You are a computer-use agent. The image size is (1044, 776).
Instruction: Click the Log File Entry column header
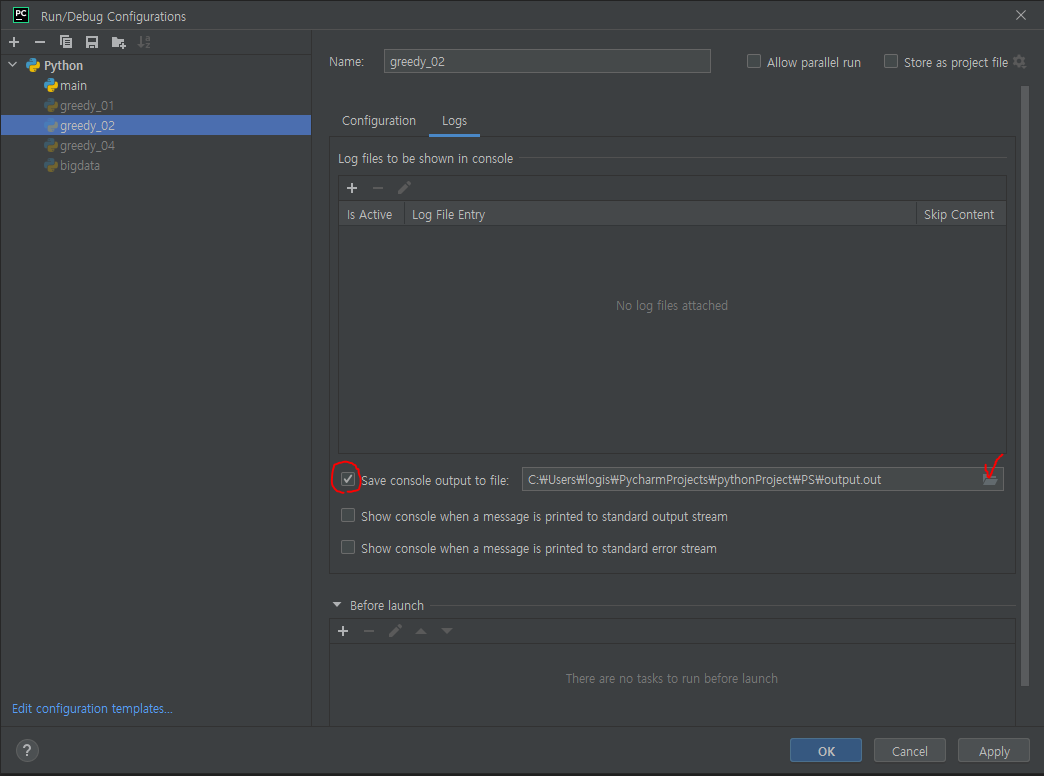(x=660, y=214)
